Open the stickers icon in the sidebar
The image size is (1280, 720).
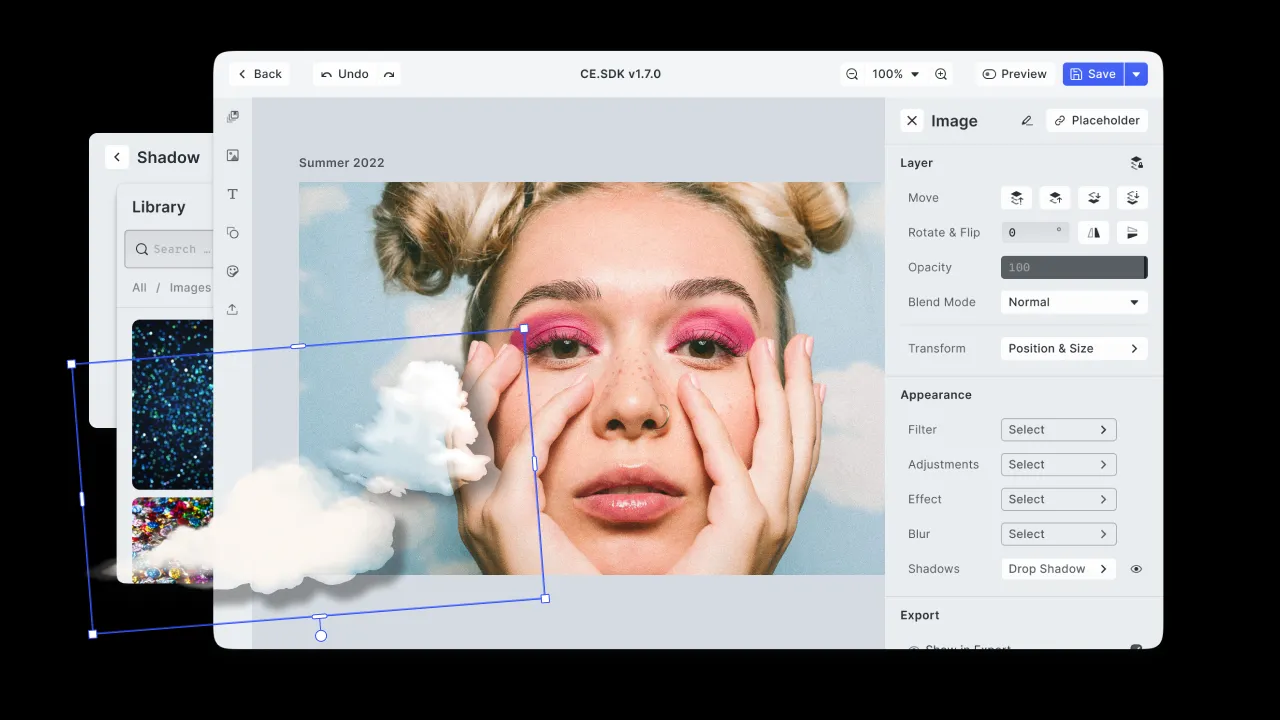[233, 271]
